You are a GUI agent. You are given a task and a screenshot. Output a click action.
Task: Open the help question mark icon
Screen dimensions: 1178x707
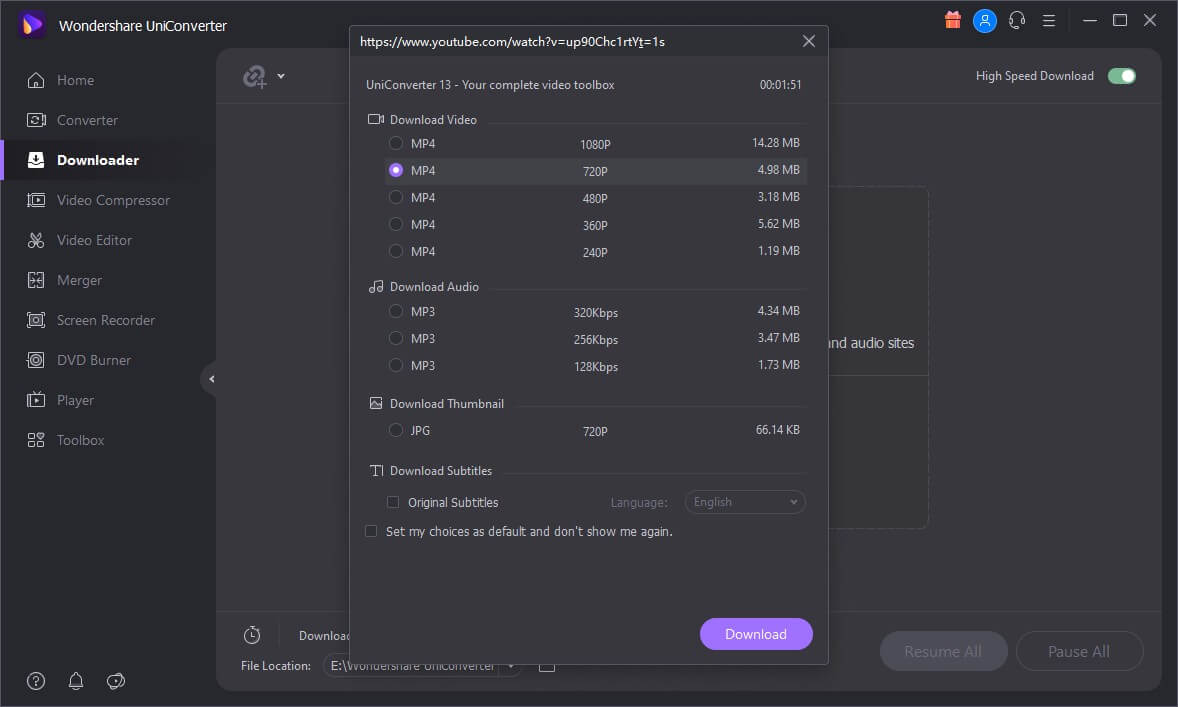pyautogui.click(x=36, y=681)
